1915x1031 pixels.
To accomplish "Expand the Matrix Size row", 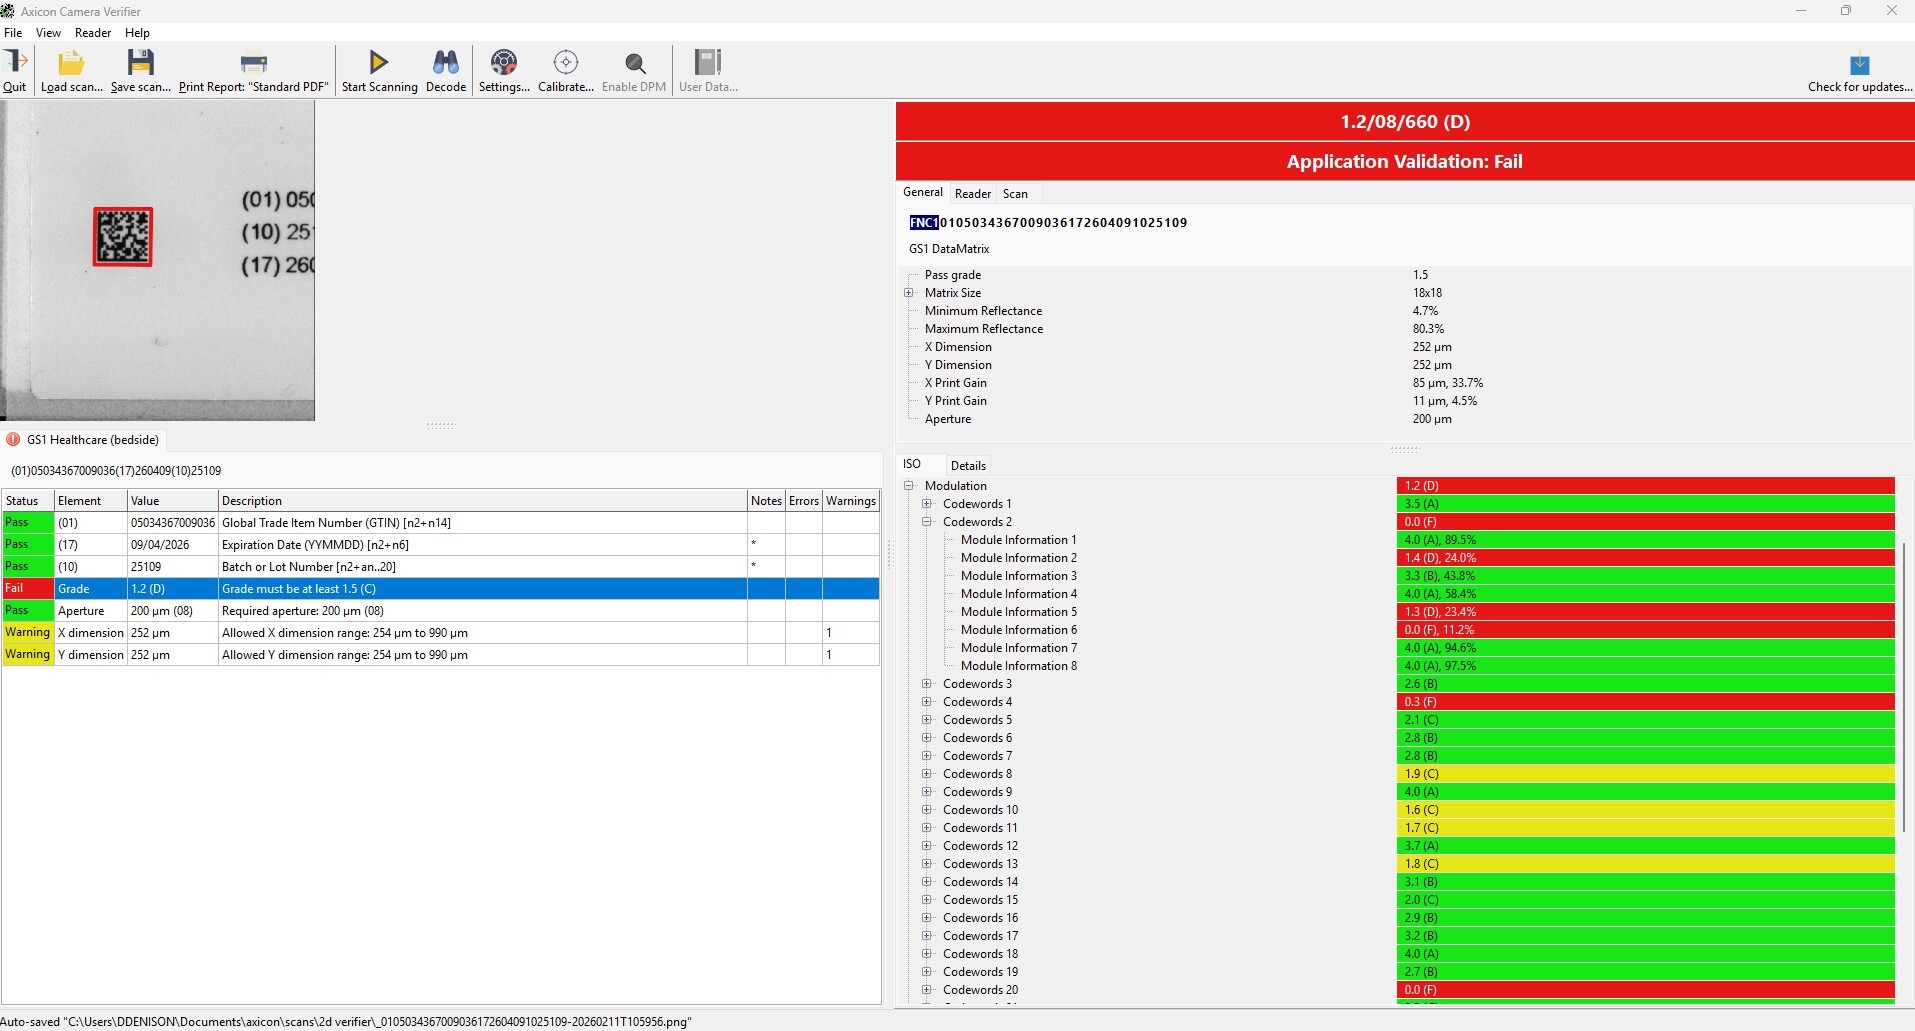I will click(909, 293).
